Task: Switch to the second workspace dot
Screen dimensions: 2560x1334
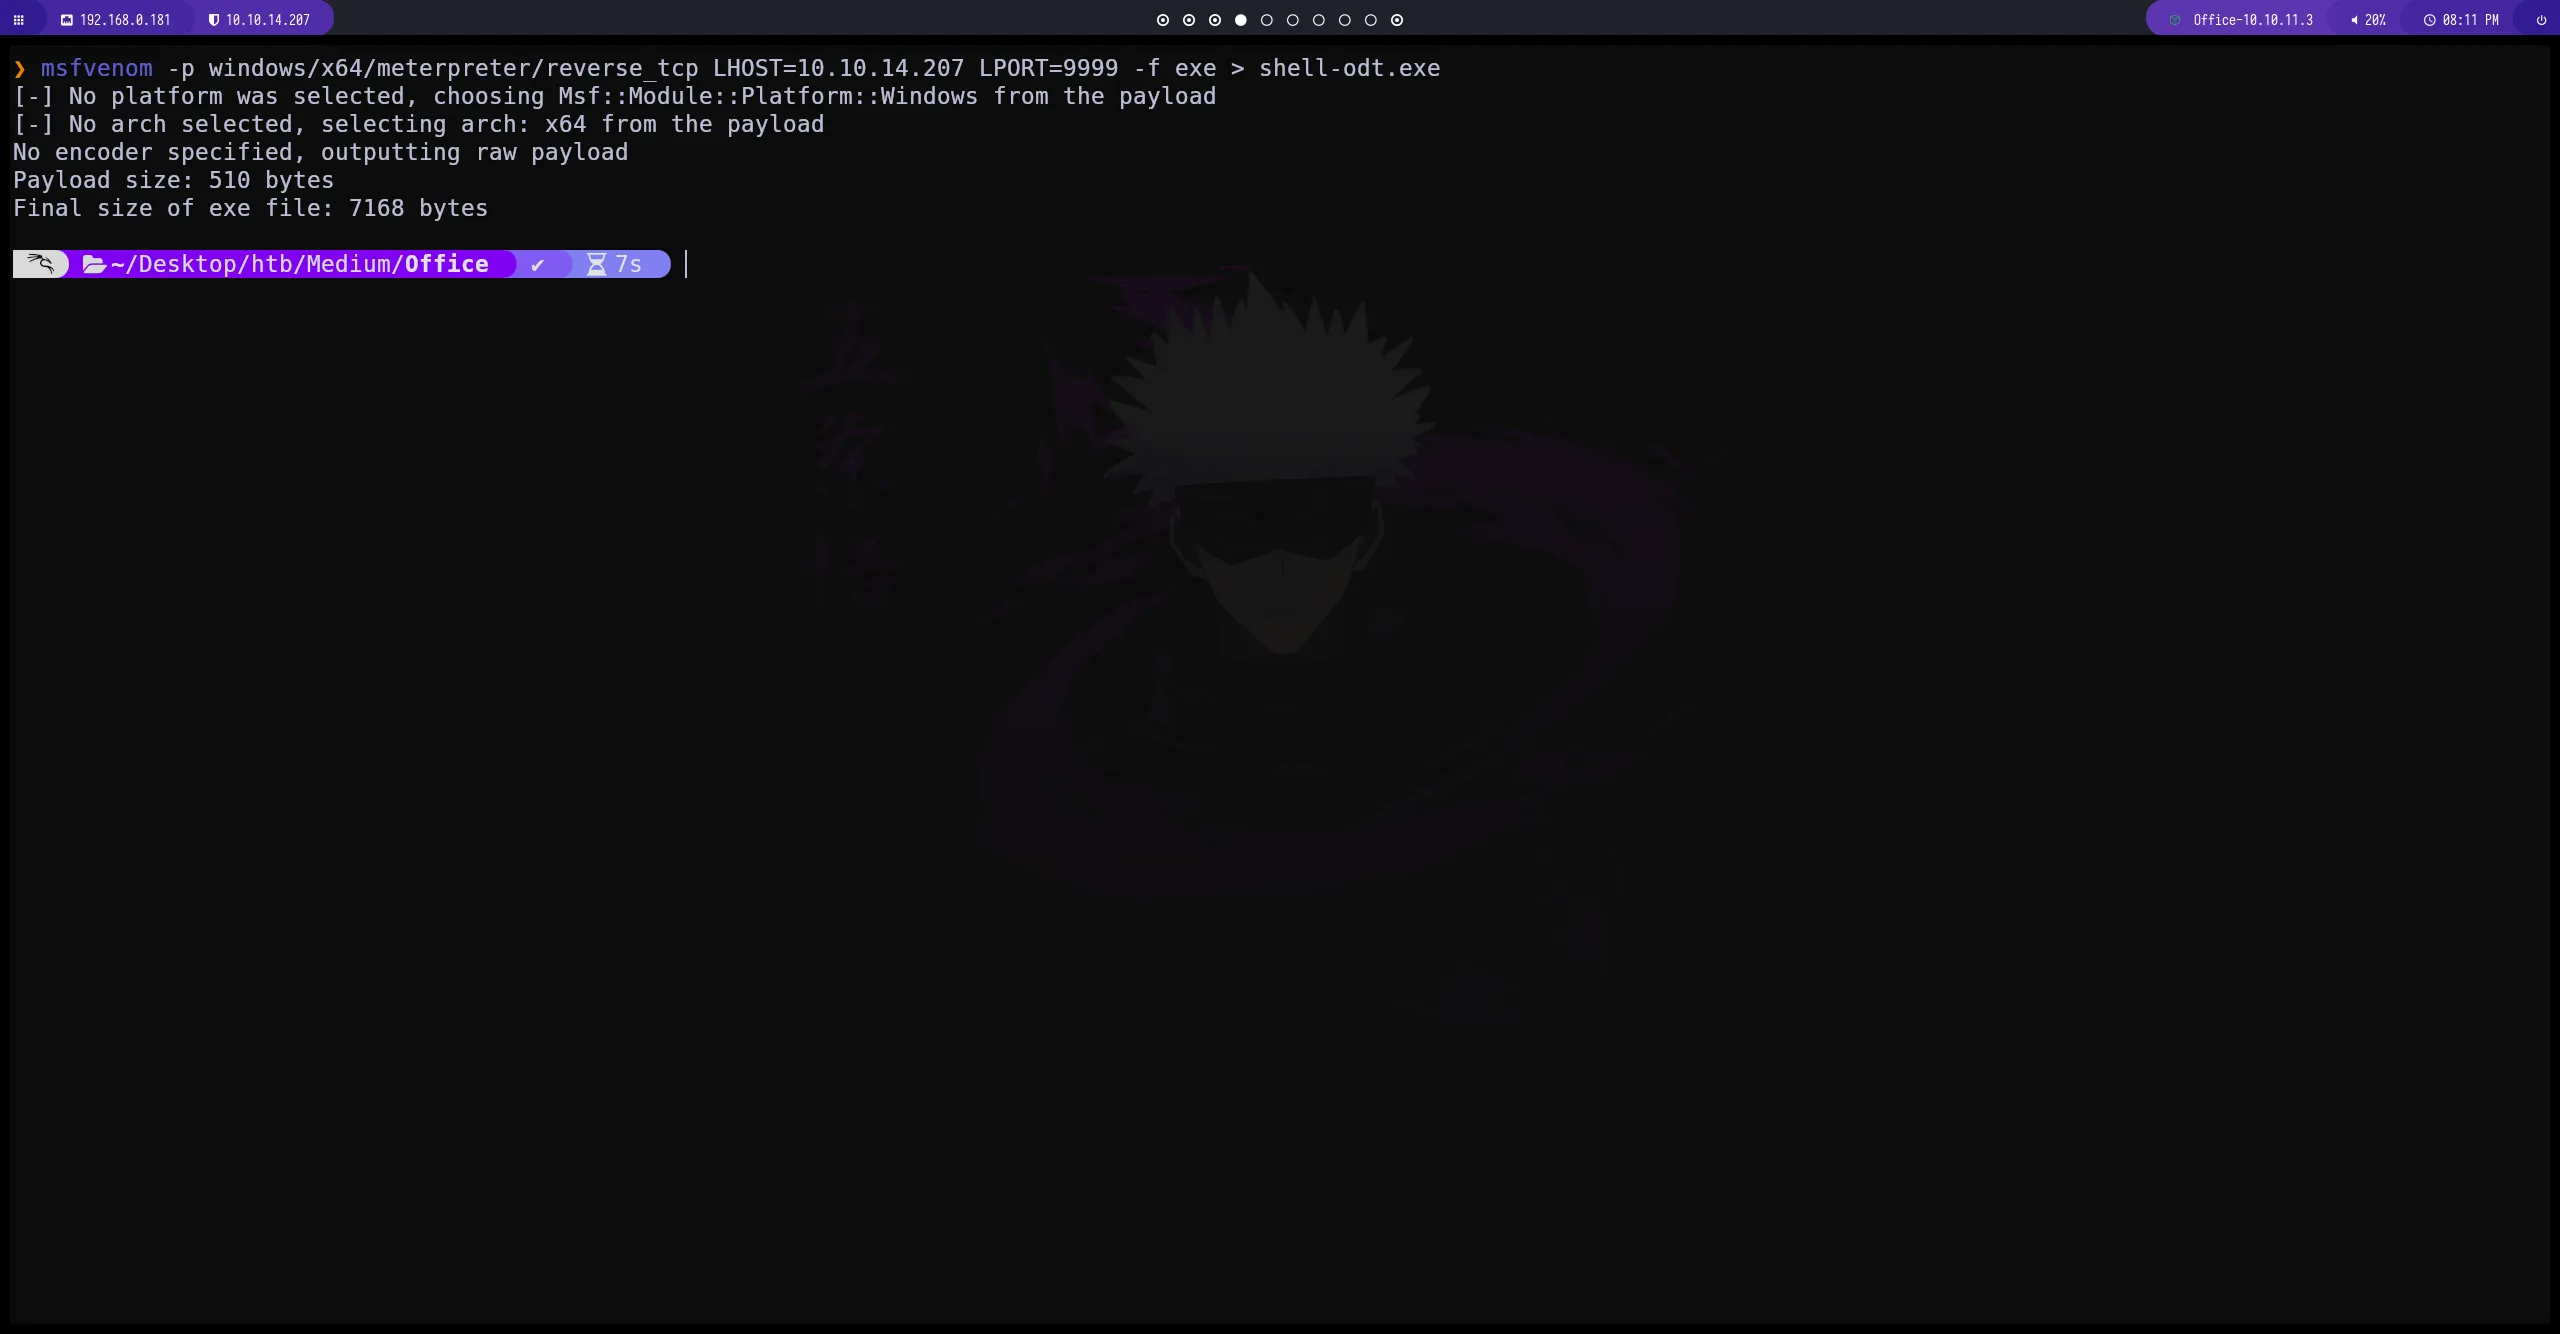Action: click(x=1189, y=20)
